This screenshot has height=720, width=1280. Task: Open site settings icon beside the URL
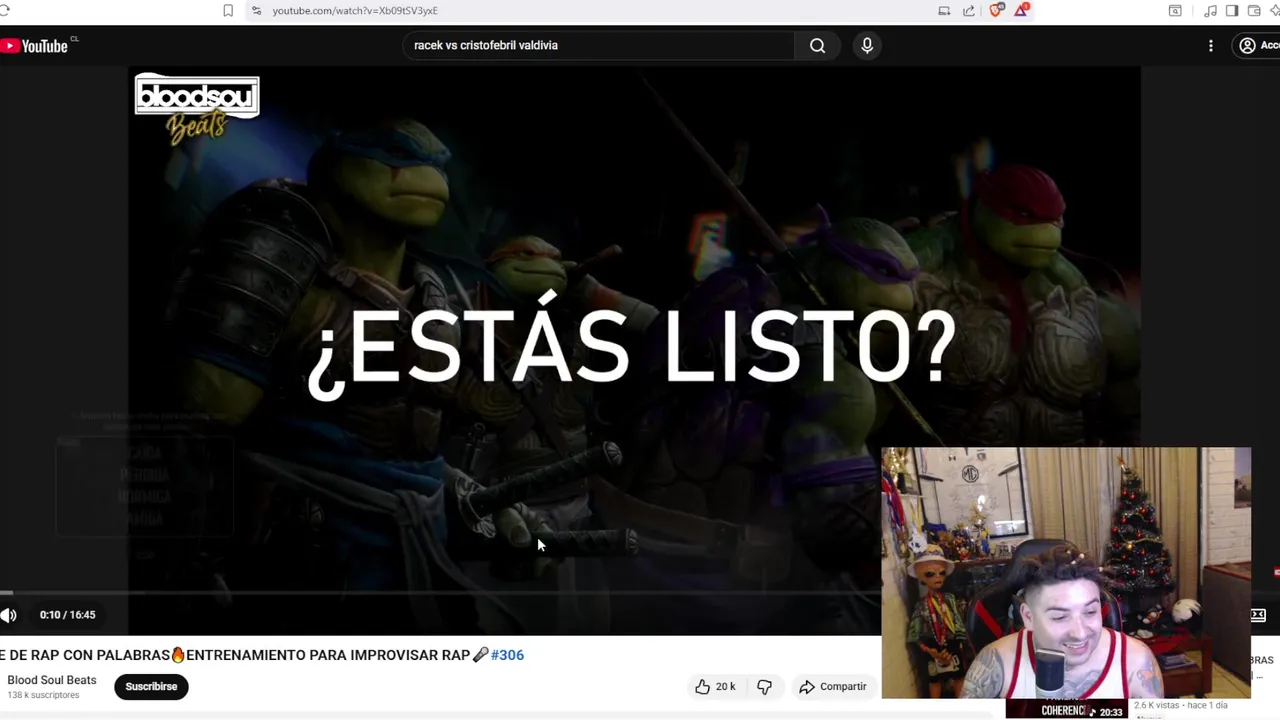256,10
